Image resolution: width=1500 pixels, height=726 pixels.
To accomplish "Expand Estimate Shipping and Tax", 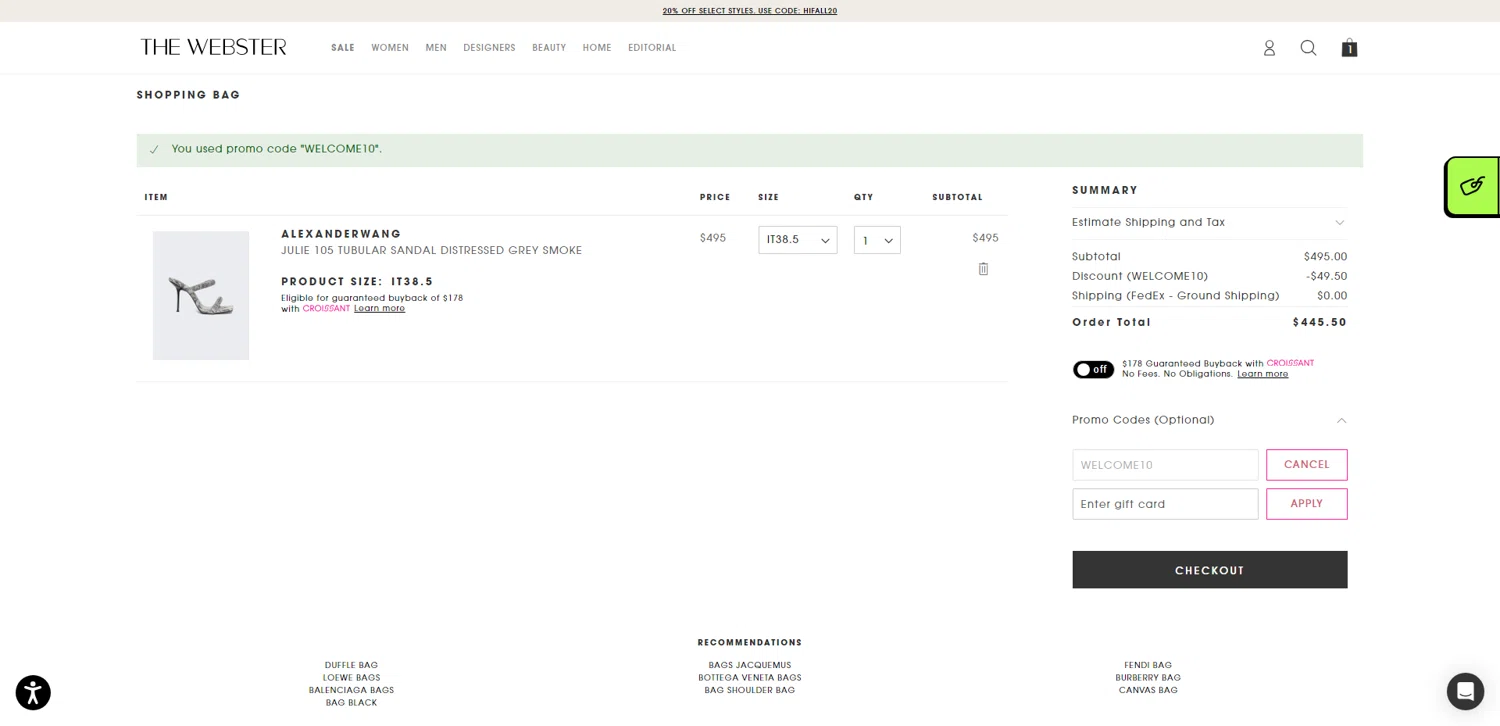I will pyautogui.click(x=1209, y=222).
